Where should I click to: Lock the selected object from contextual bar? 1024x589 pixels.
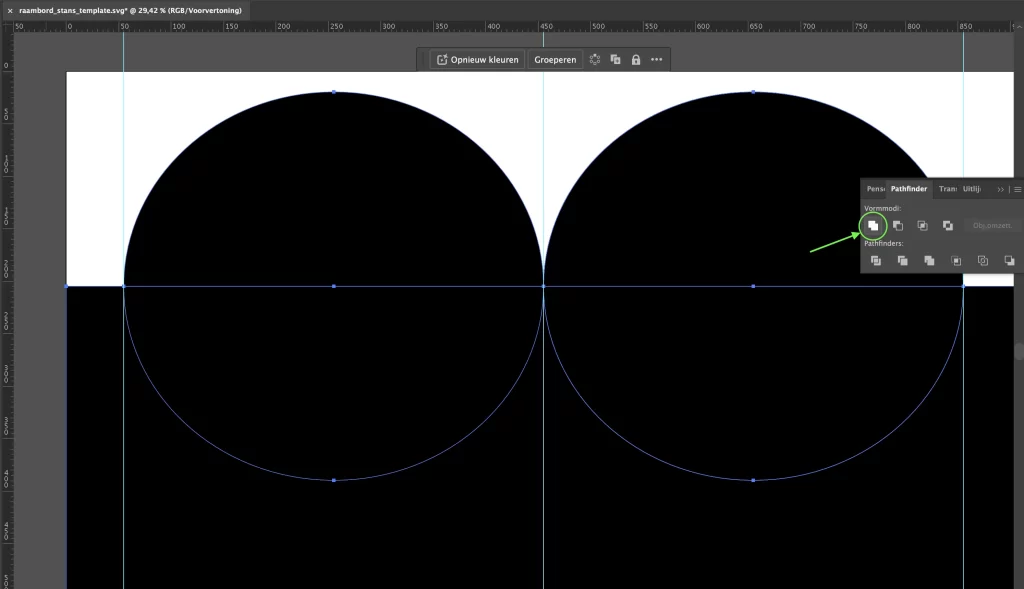click(636, 60)
